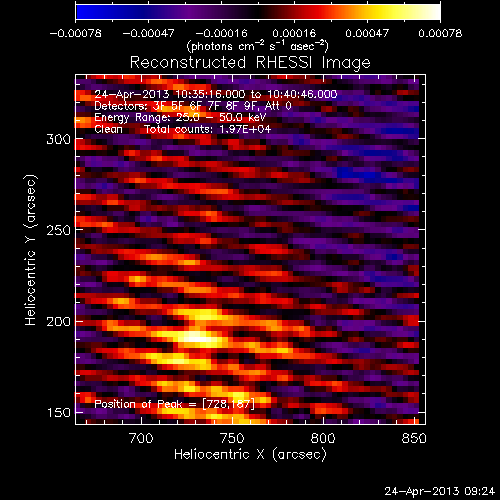The image size is (500, 500).
Task: Click the Y-axis tick label "250"
Action: click(x=59, y=230)
